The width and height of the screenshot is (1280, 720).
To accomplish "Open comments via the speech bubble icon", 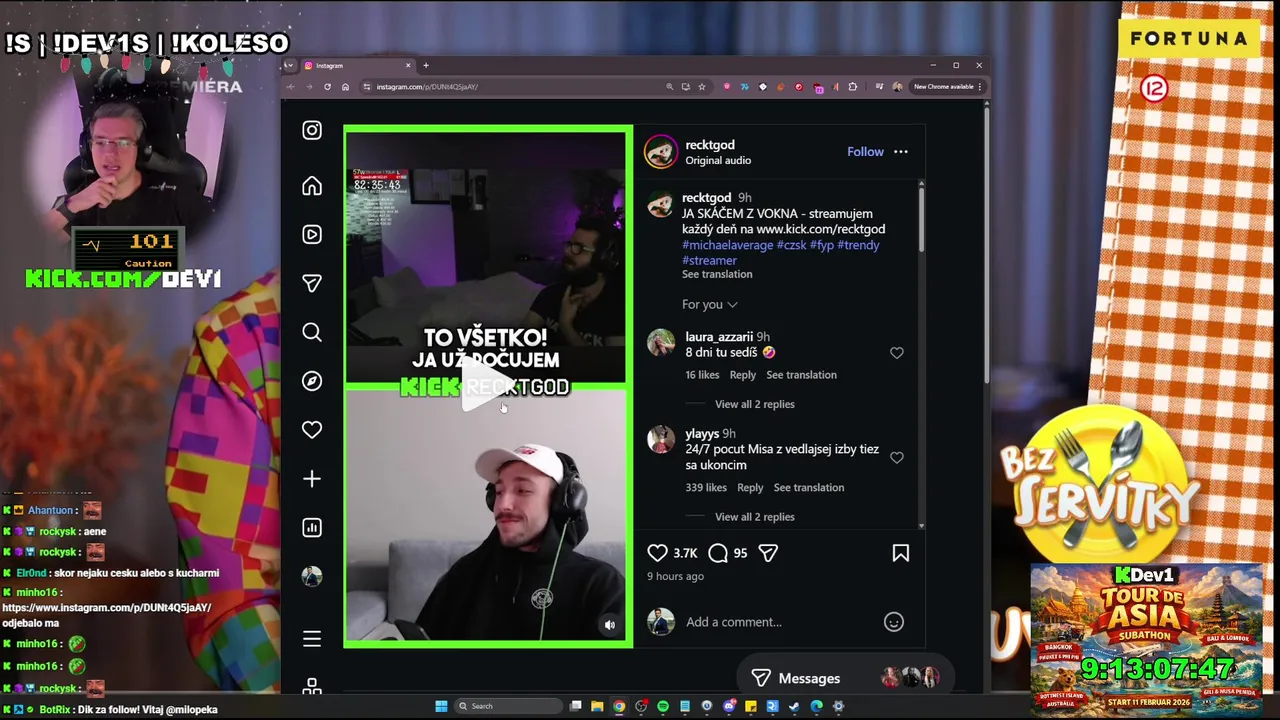I will pos(718,553).
